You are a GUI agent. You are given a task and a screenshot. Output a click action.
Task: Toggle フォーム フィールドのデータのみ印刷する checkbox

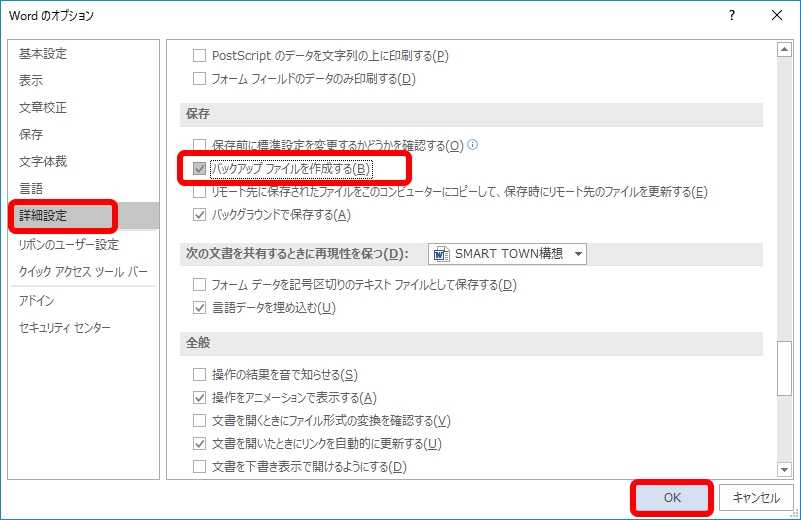pyautogui.click(x=199, y=79)
